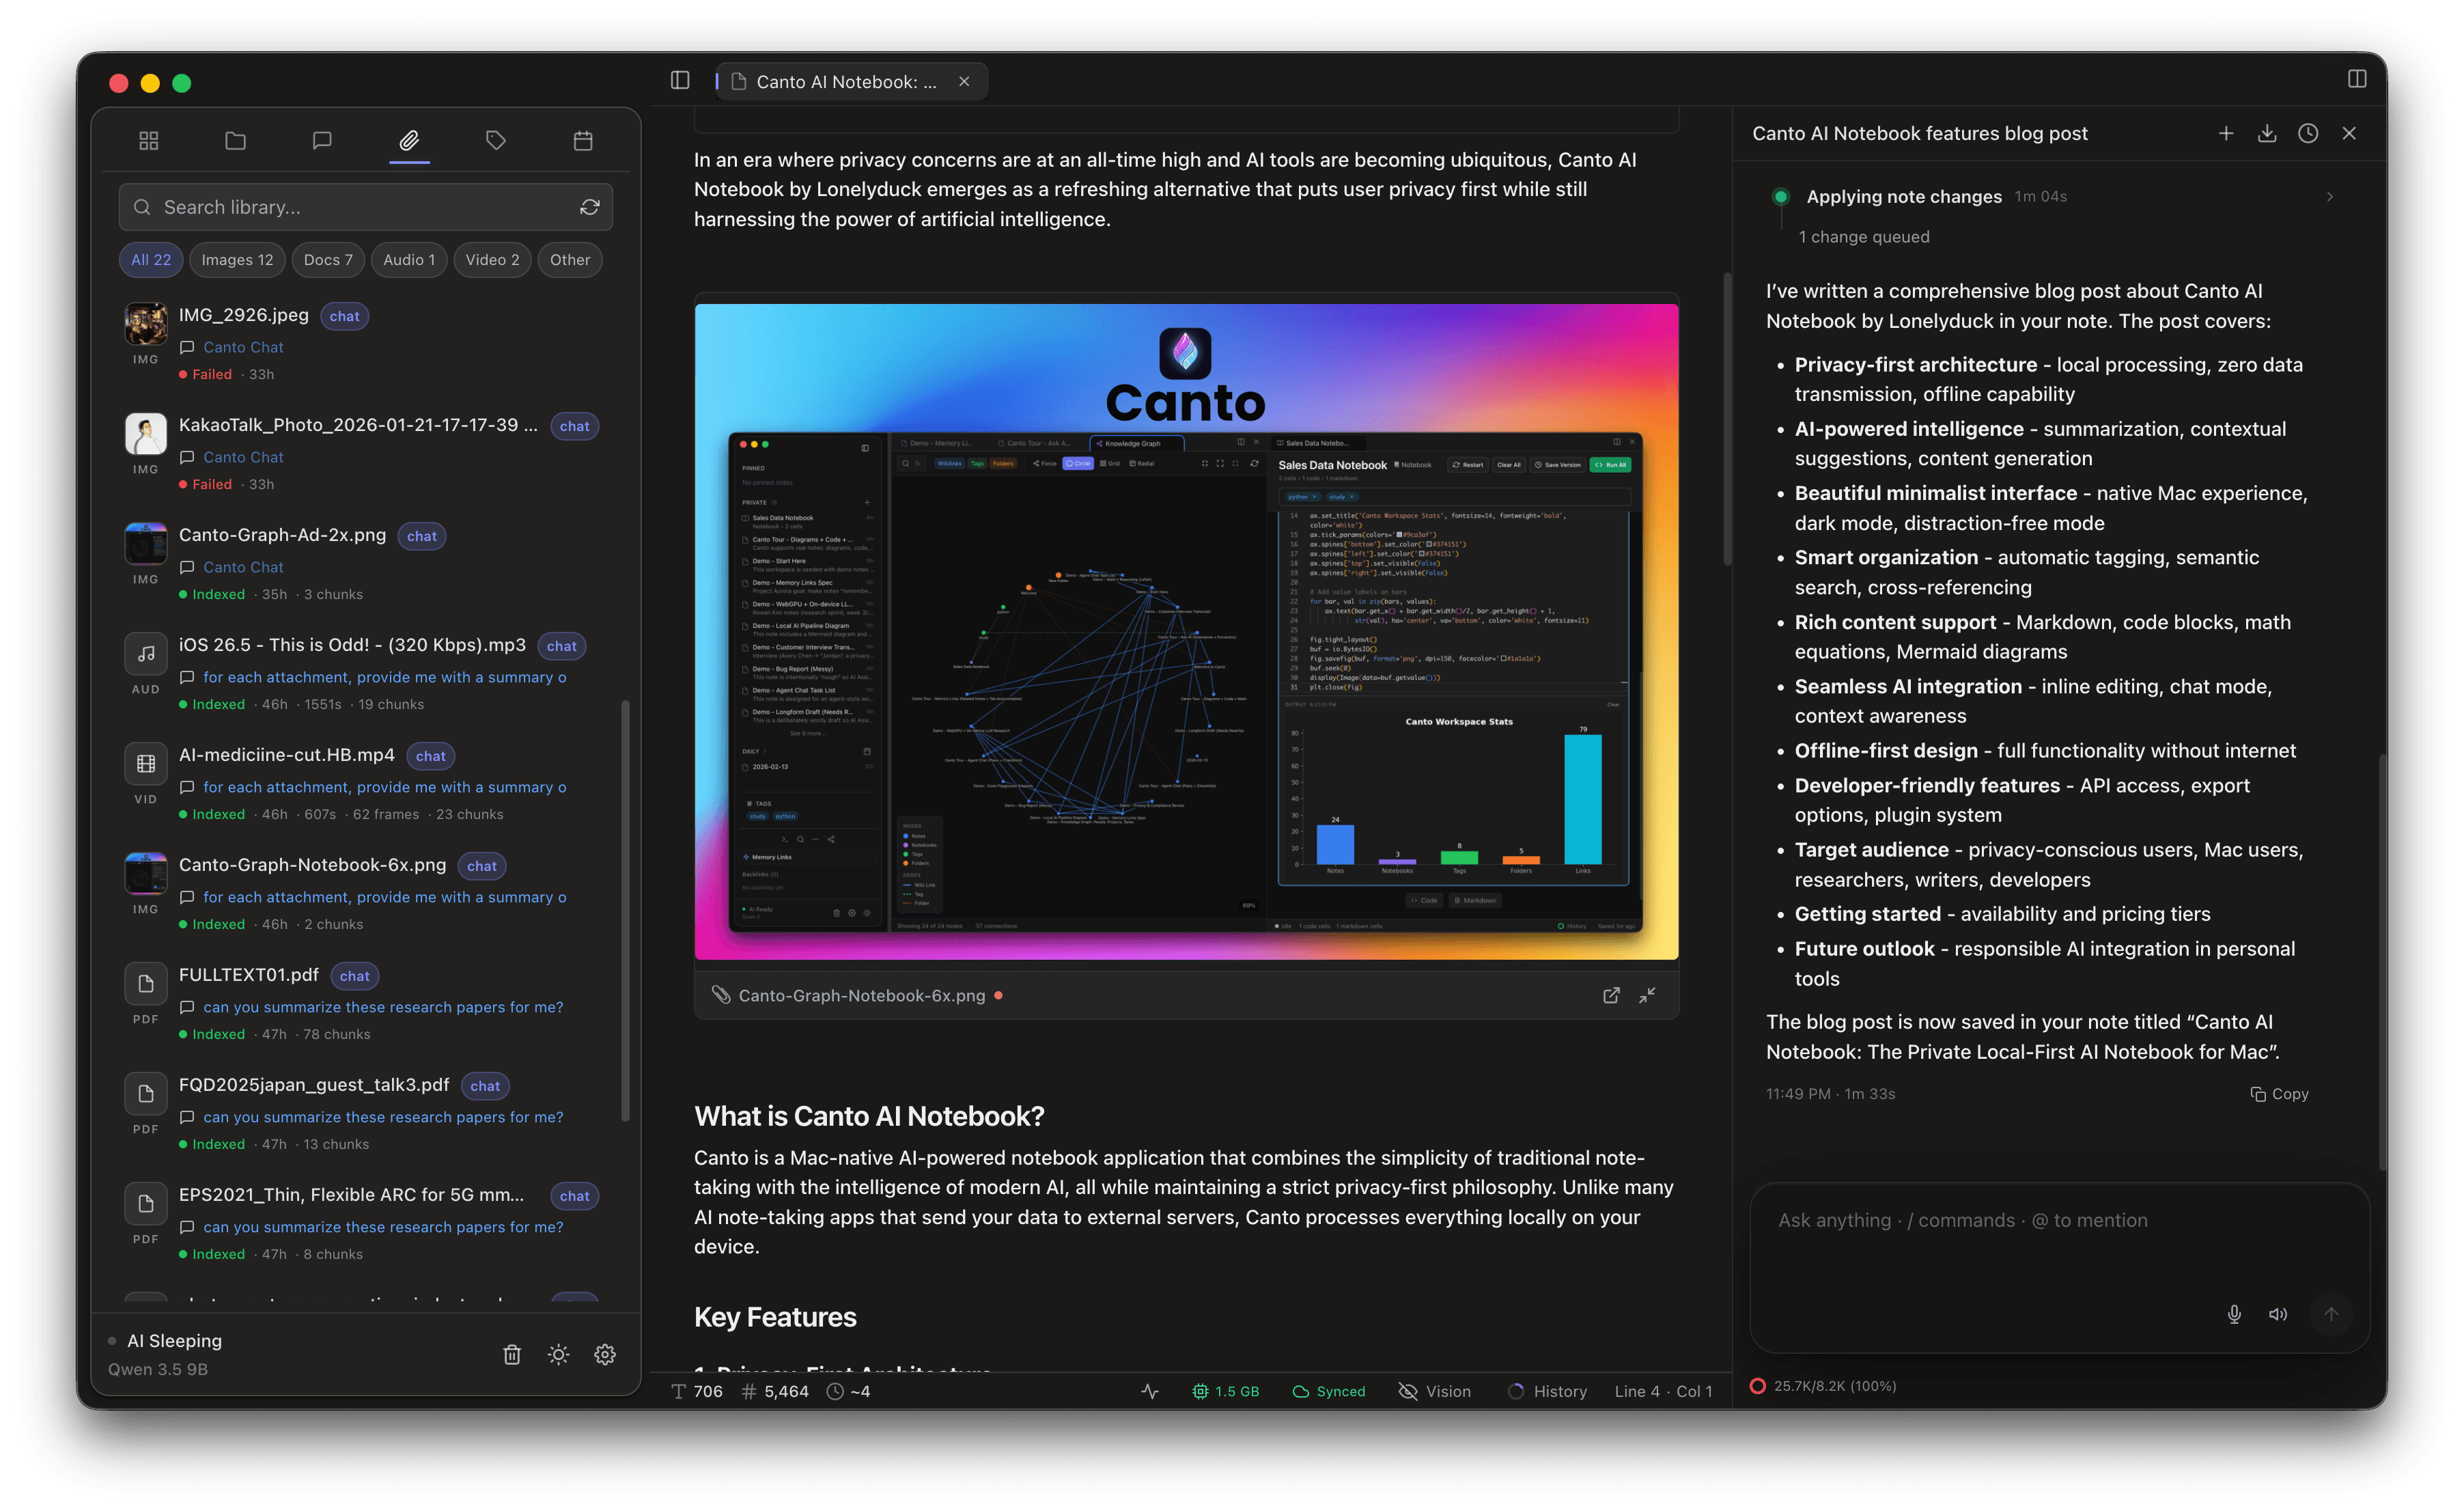The image size is (2464, 1511).
Task: Filter library by Images 12
Action: (x=237, y=260)
